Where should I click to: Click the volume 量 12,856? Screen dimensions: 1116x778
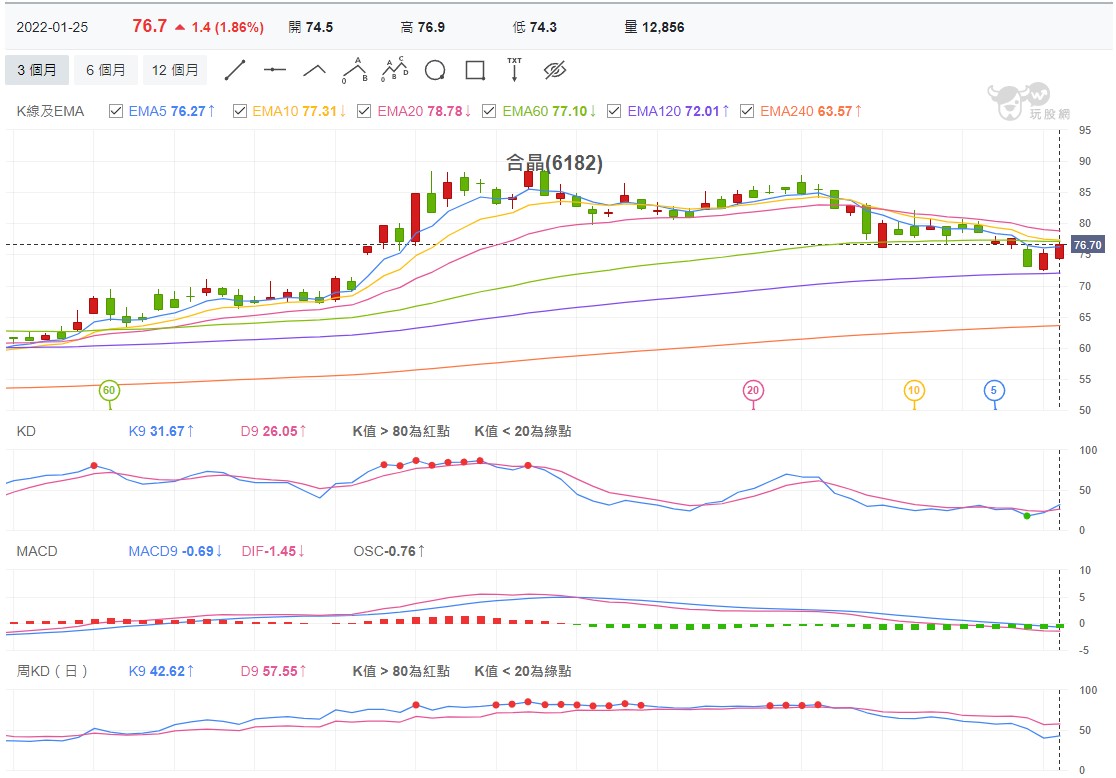coord(654,27)
